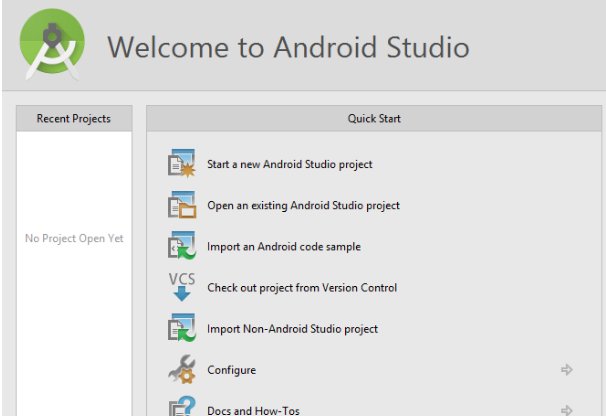Click the Quick Start panel header
Screen dimensions: 606x416
[x=374, y=119]
